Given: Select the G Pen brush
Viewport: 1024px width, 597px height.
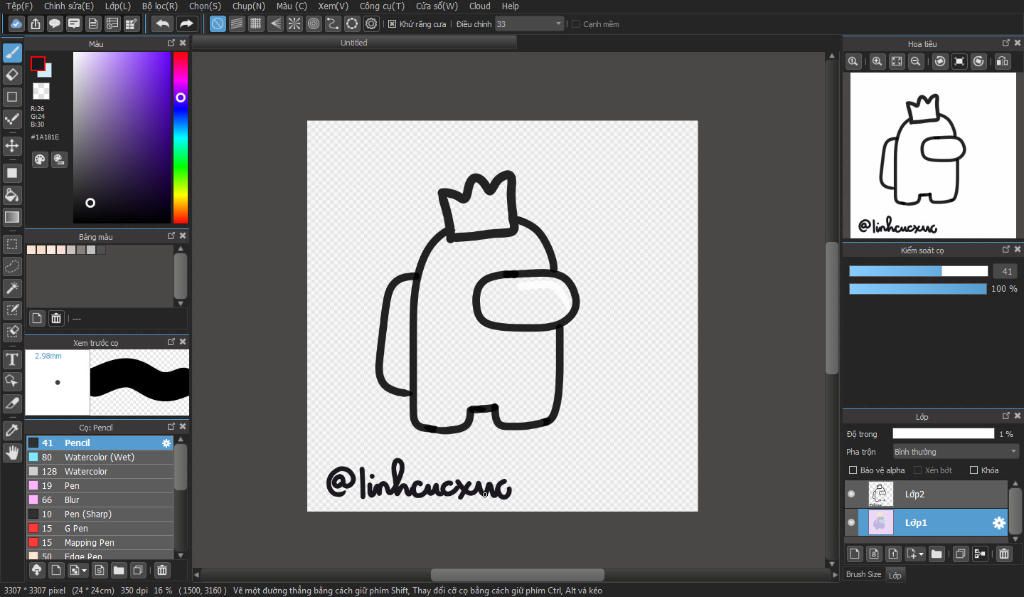Looking at the screenshot, I should (x=100, y=528).
